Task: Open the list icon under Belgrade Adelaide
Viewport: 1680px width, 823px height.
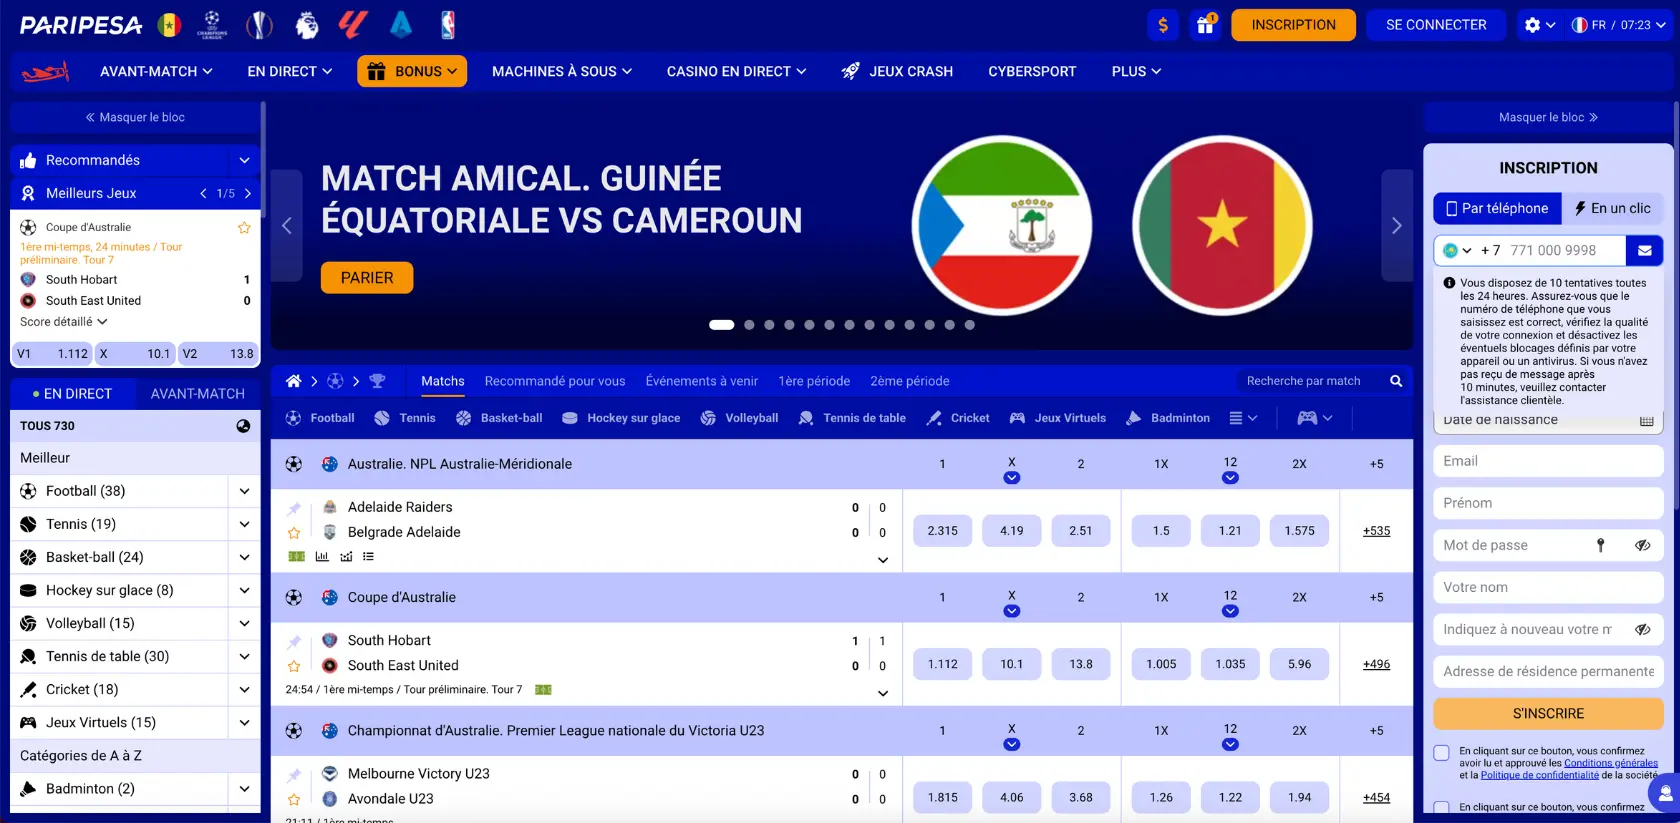Action: click(369, 557)
